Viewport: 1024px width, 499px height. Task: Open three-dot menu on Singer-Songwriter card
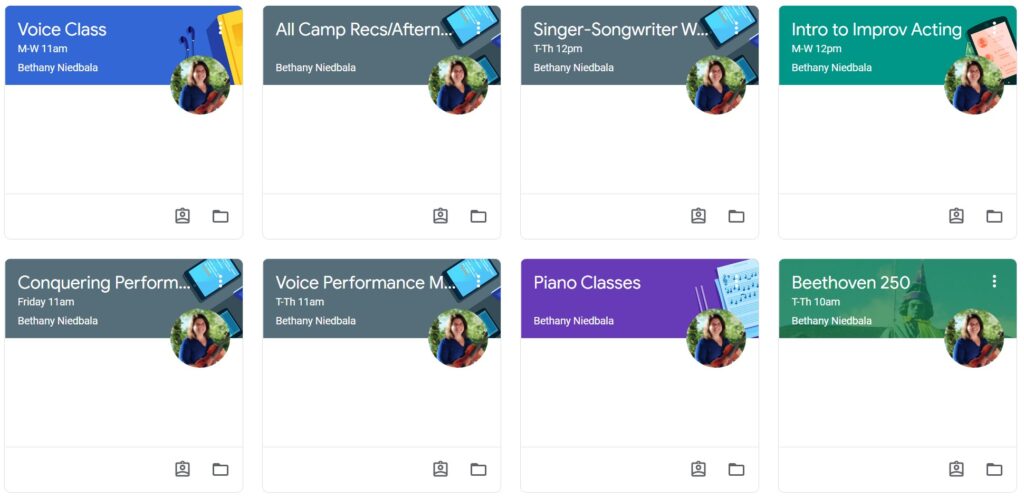(736, 28)
